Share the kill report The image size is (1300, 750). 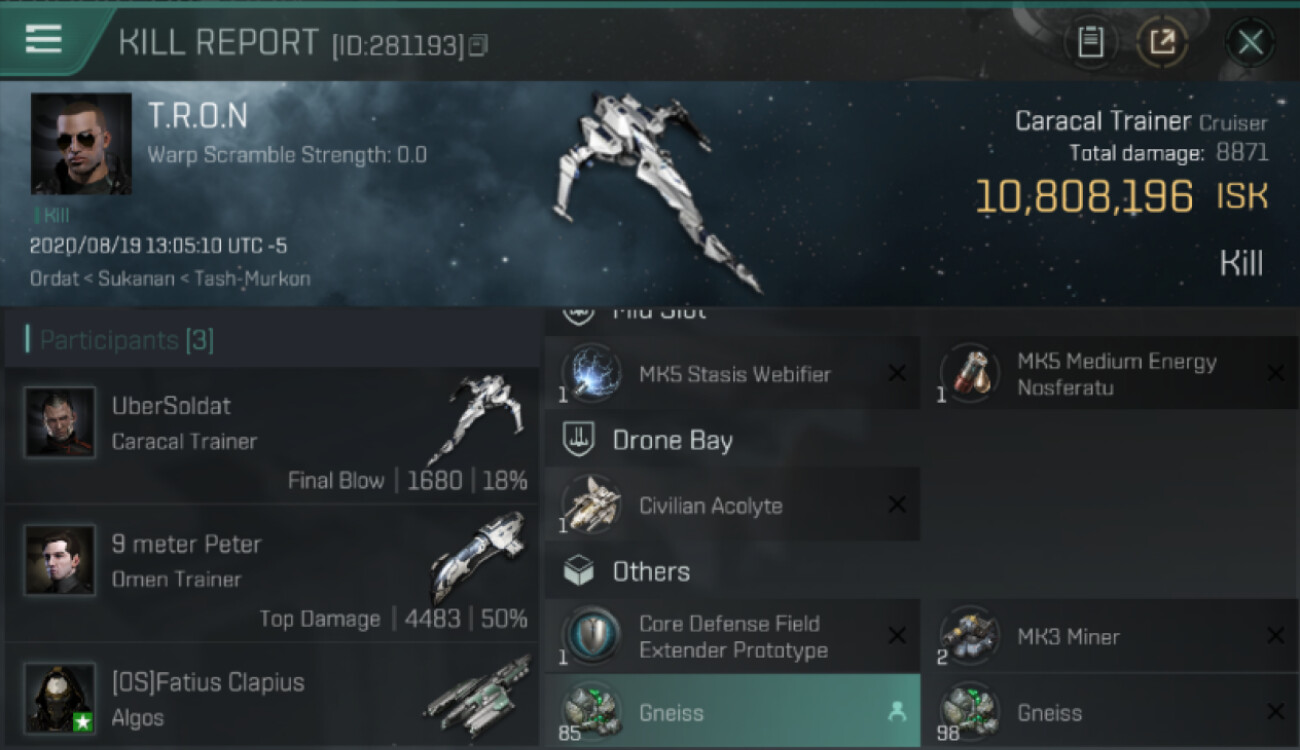(1161, 43)
